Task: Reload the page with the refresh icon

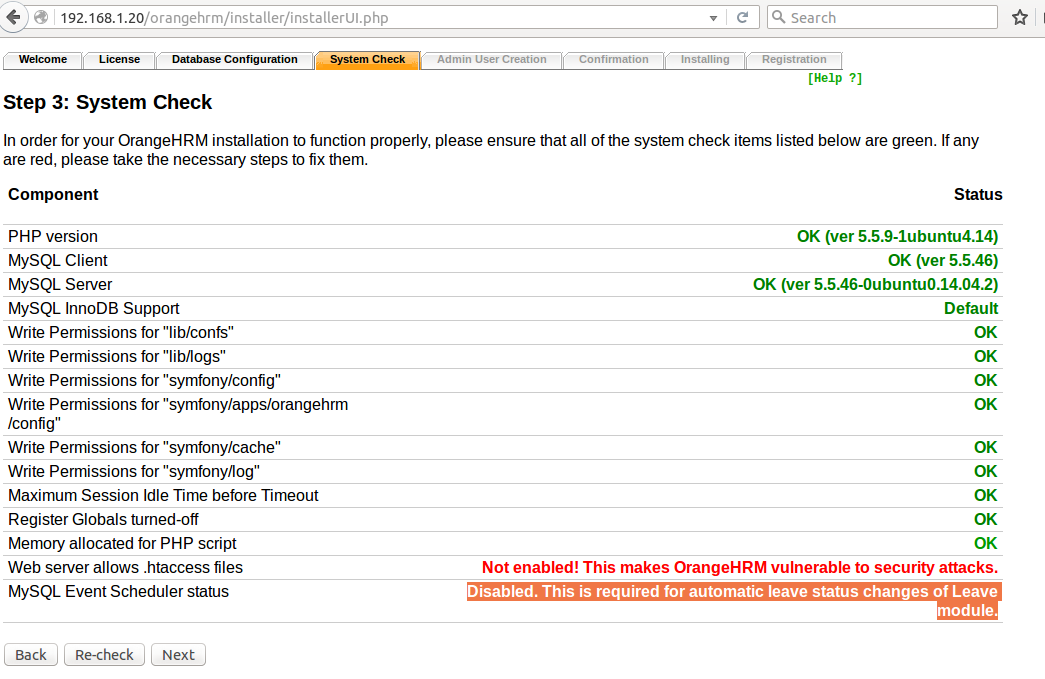Action: coord(742,17)
